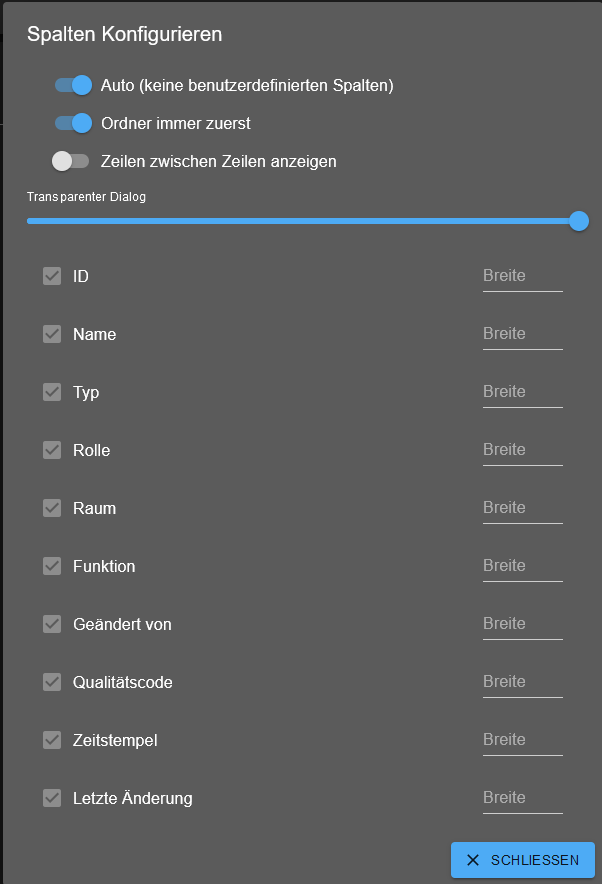Deselect the Raum column
Image resolution: width=602 pixels, height=884 pixels.
click(x=52, y=508)
